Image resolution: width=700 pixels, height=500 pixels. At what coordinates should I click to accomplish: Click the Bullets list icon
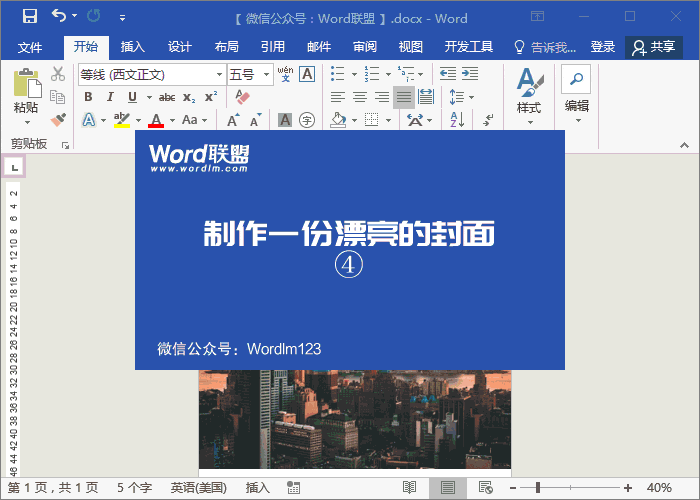coord(338,74)
